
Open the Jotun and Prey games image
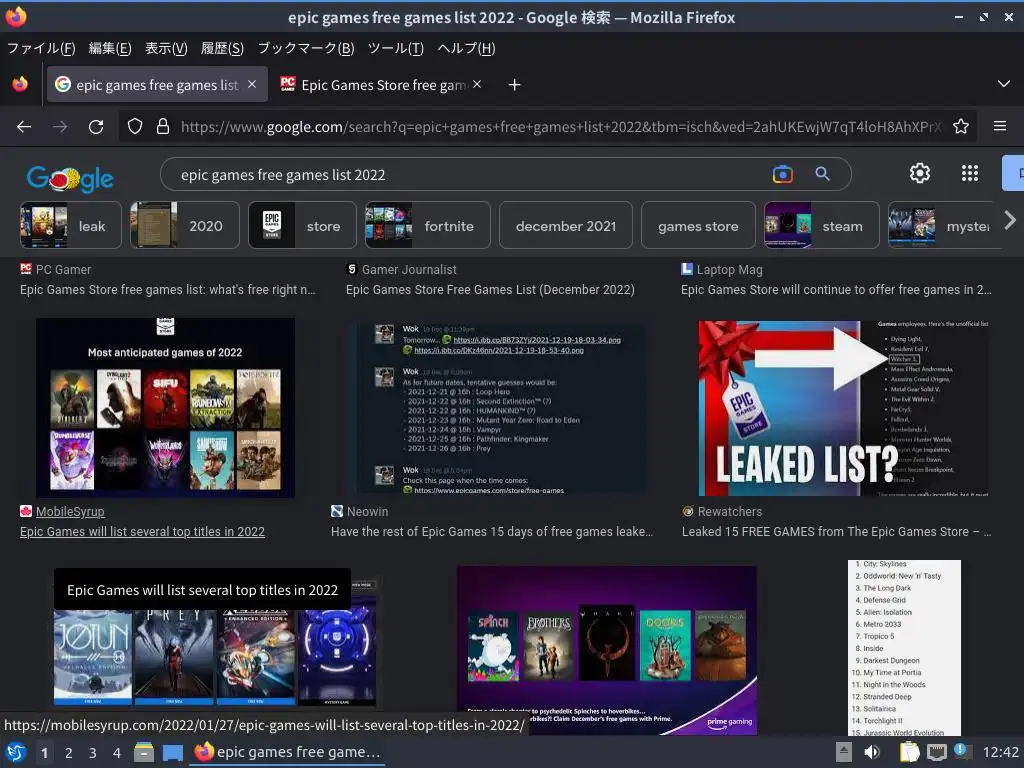216,656
